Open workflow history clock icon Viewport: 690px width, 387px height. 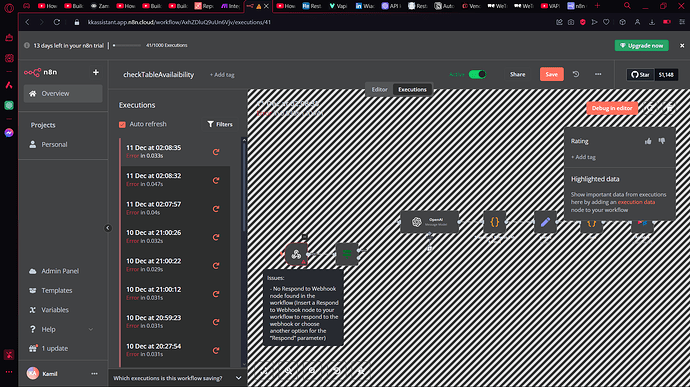(x=576, y=74)
